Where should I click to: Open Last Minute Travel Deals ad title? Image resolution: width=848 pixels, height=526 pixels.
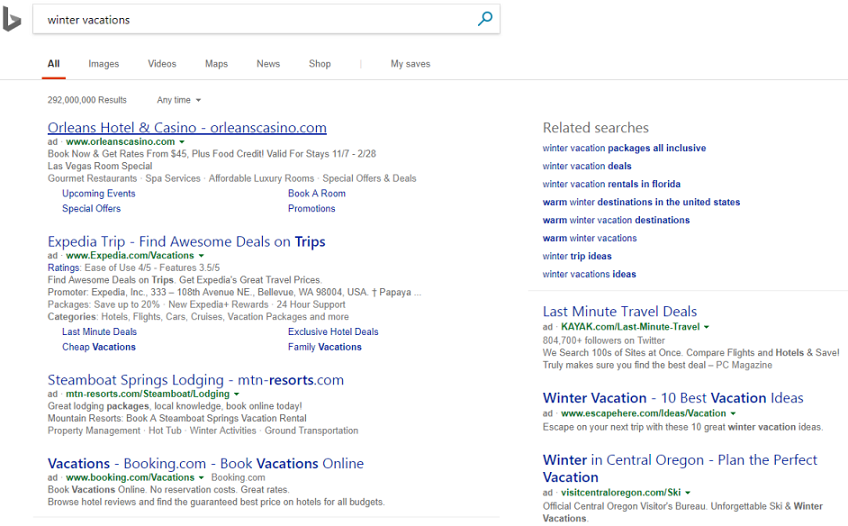(x=620, y=311)
